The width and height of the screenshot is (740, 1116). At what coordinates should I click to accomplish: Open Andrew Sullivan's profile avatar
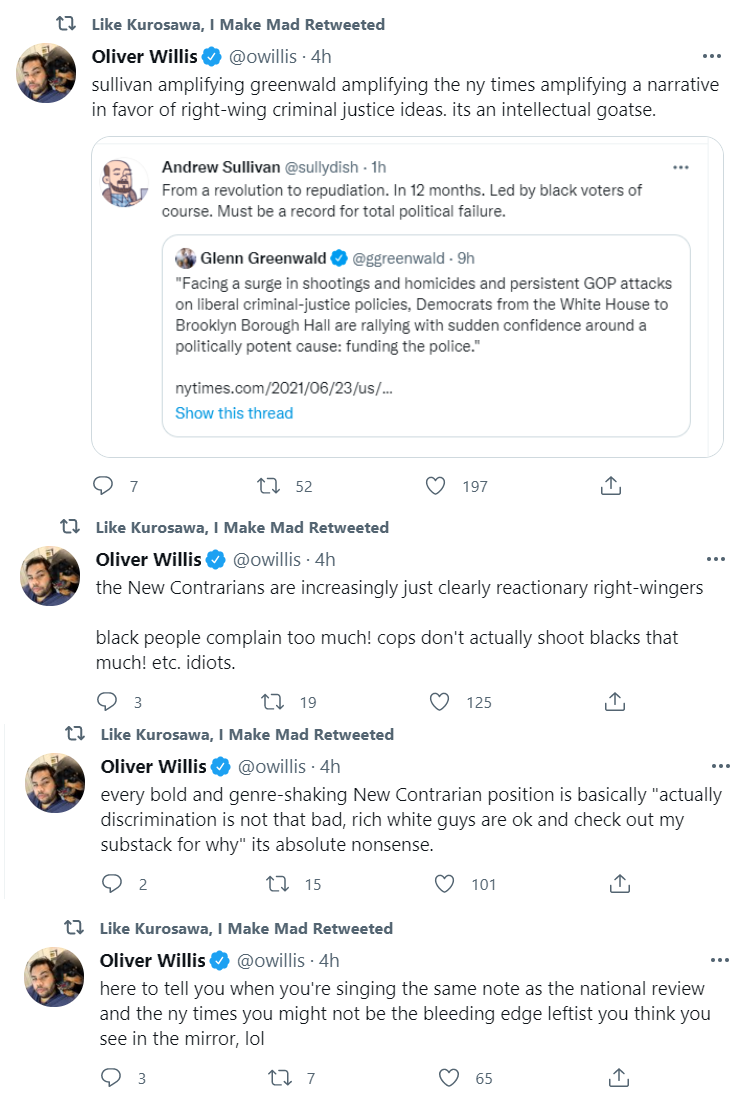pyautogui.click(x=125, y=183)
